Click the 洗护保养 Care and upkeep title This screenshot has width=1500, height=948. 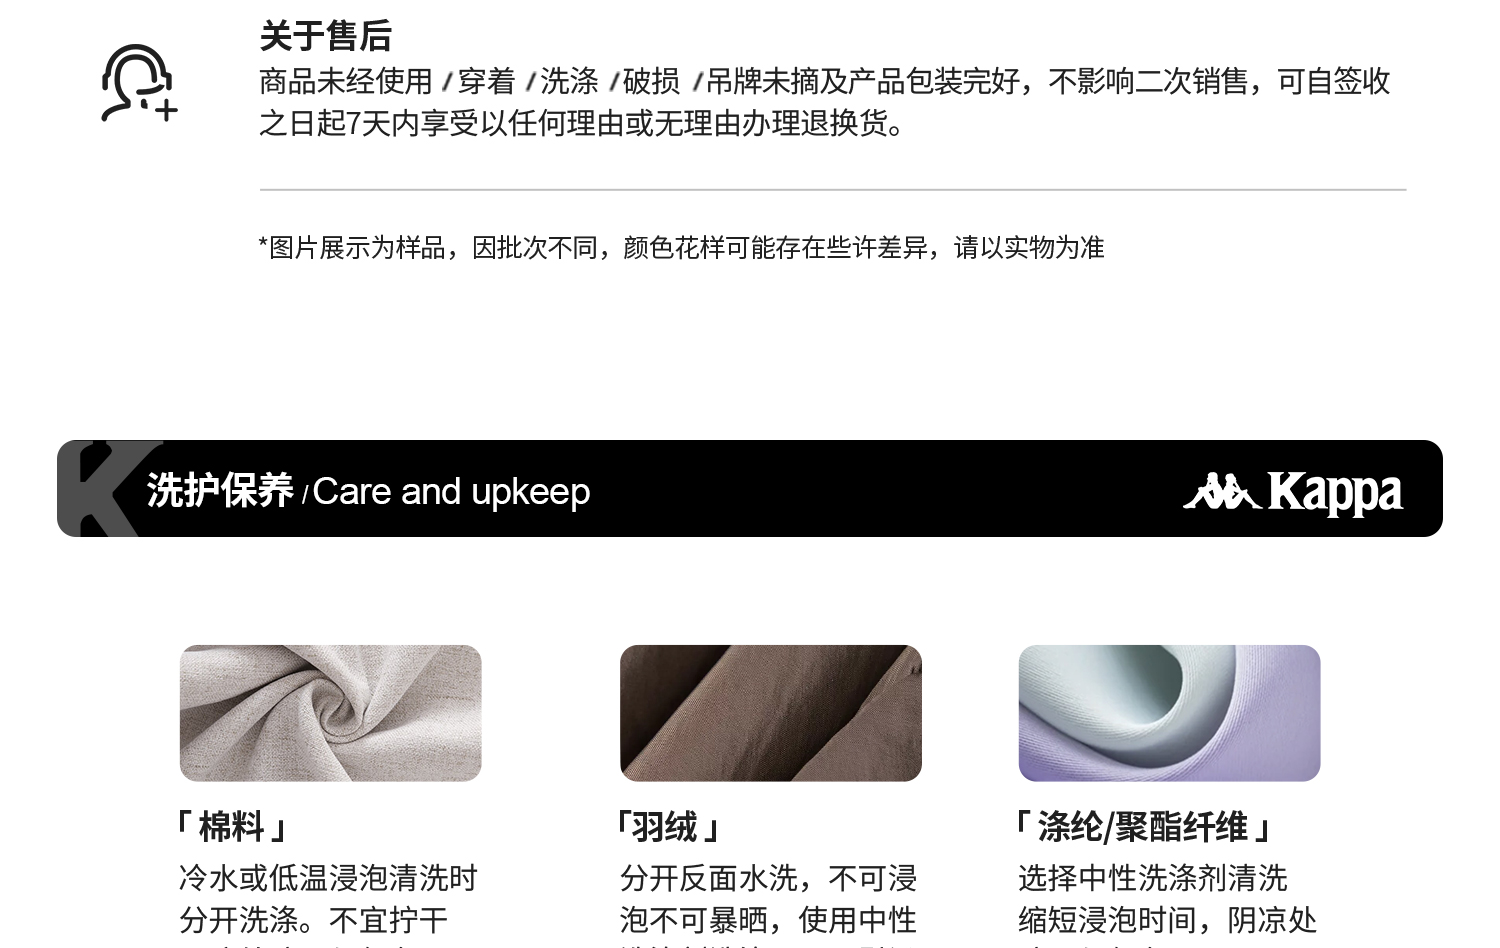click(x=368, y=491)
